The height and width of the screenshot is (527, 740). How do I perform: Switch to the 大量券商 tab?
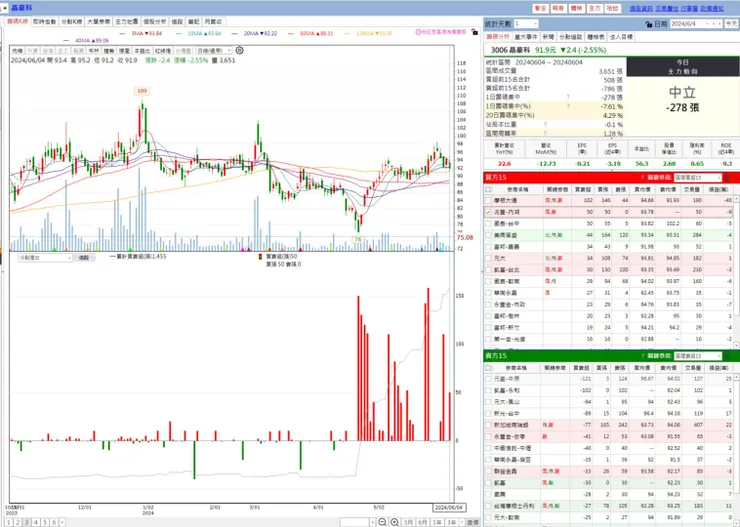point(99,22)
